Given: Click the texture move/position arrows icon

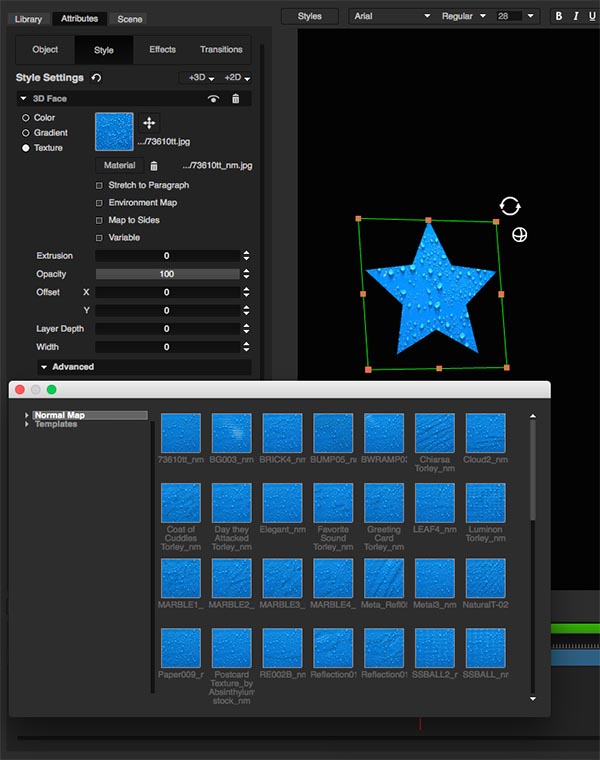Looking at the screenshot, I should click(x=149, y=122).
